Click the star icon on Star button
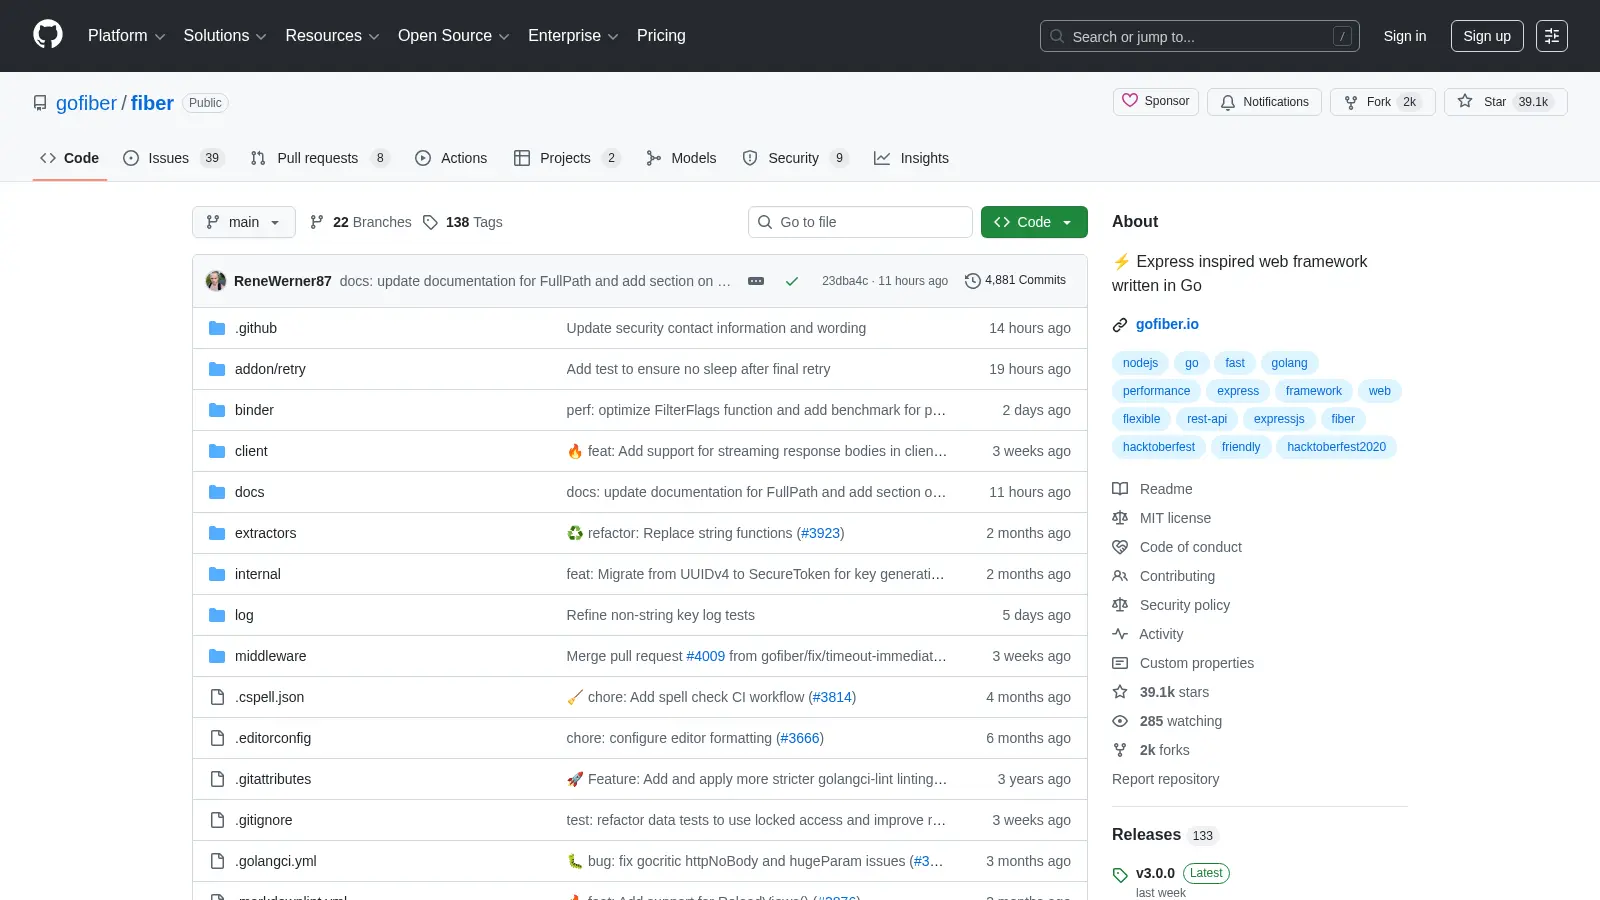 coord(1465,101)
